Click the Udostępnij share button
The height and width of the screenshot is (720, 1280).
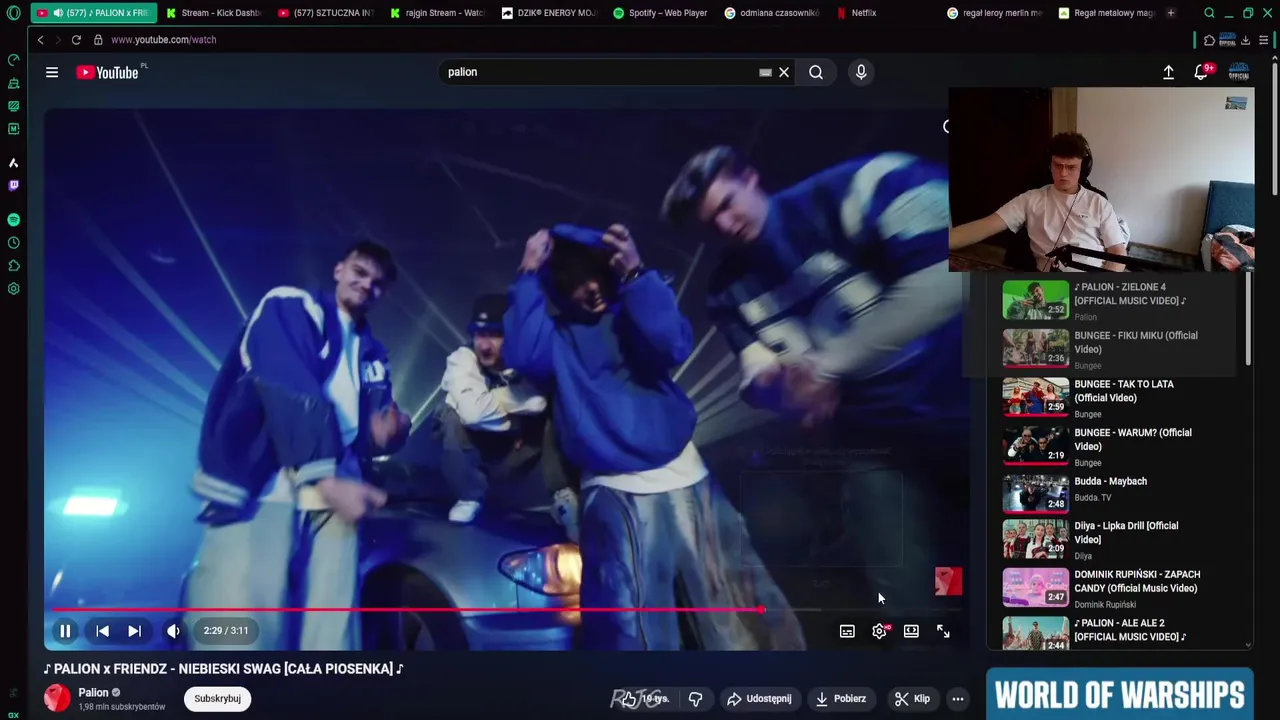point(759,699)
